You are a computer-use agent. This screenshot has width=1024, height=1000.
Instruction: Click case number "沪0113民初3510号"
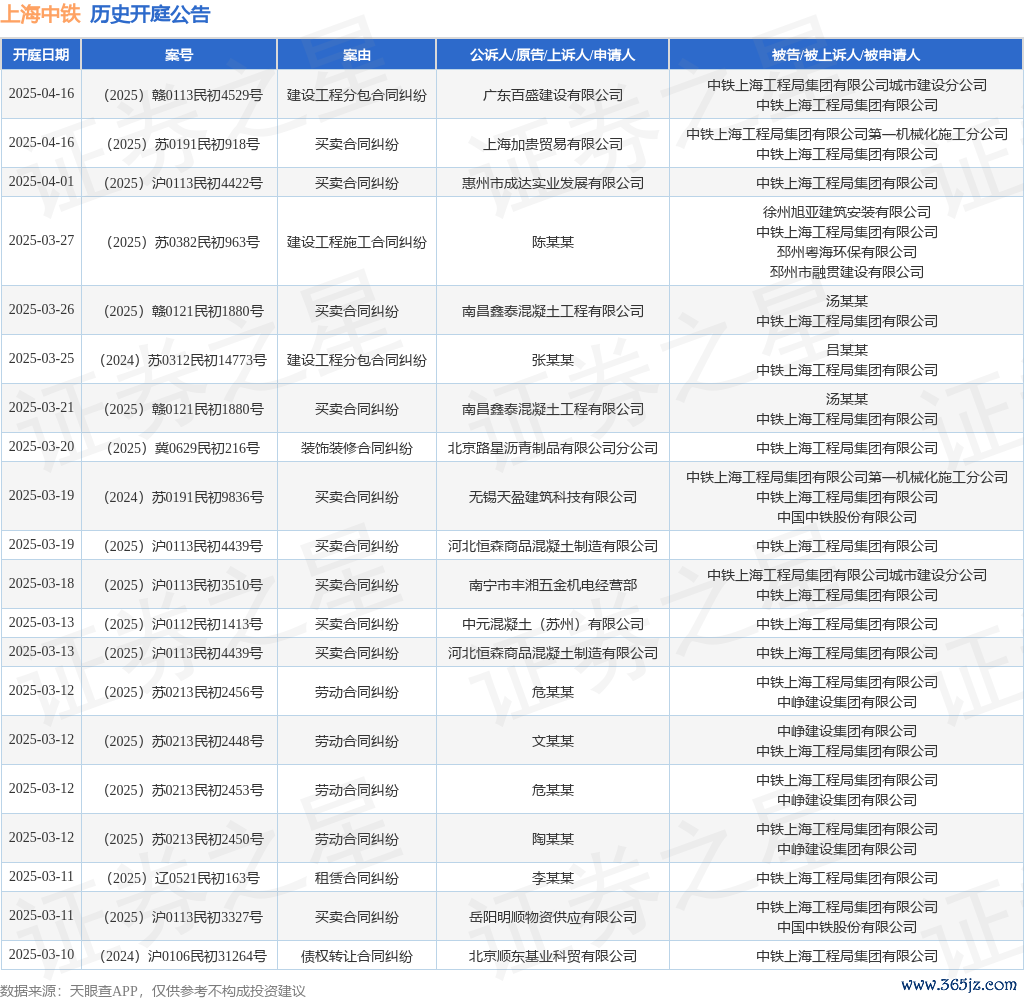point(183,585)
